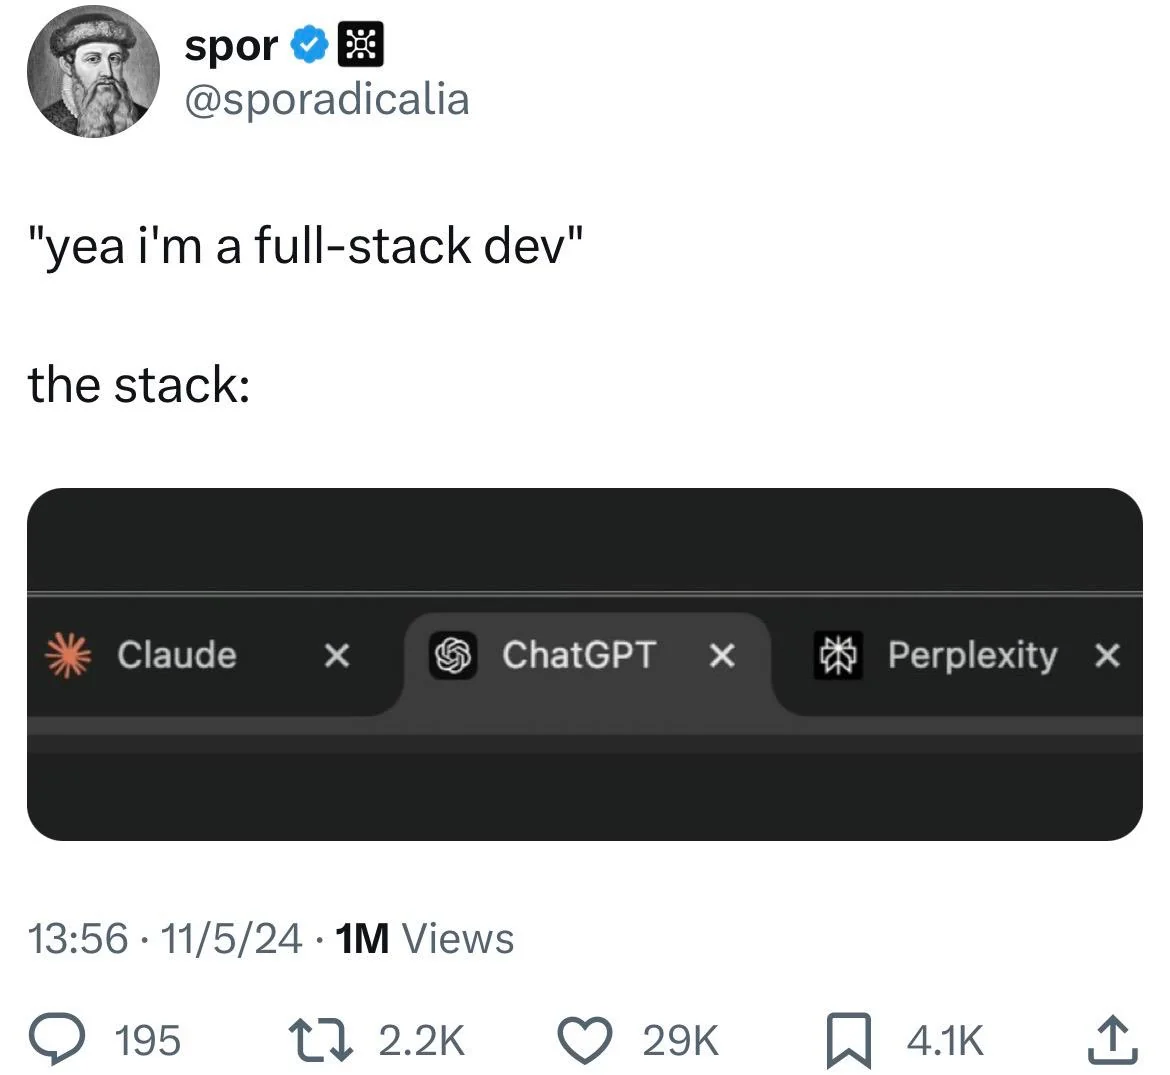Switch to the Perplexity tab

pyautogui.click(x=970, y=655)
